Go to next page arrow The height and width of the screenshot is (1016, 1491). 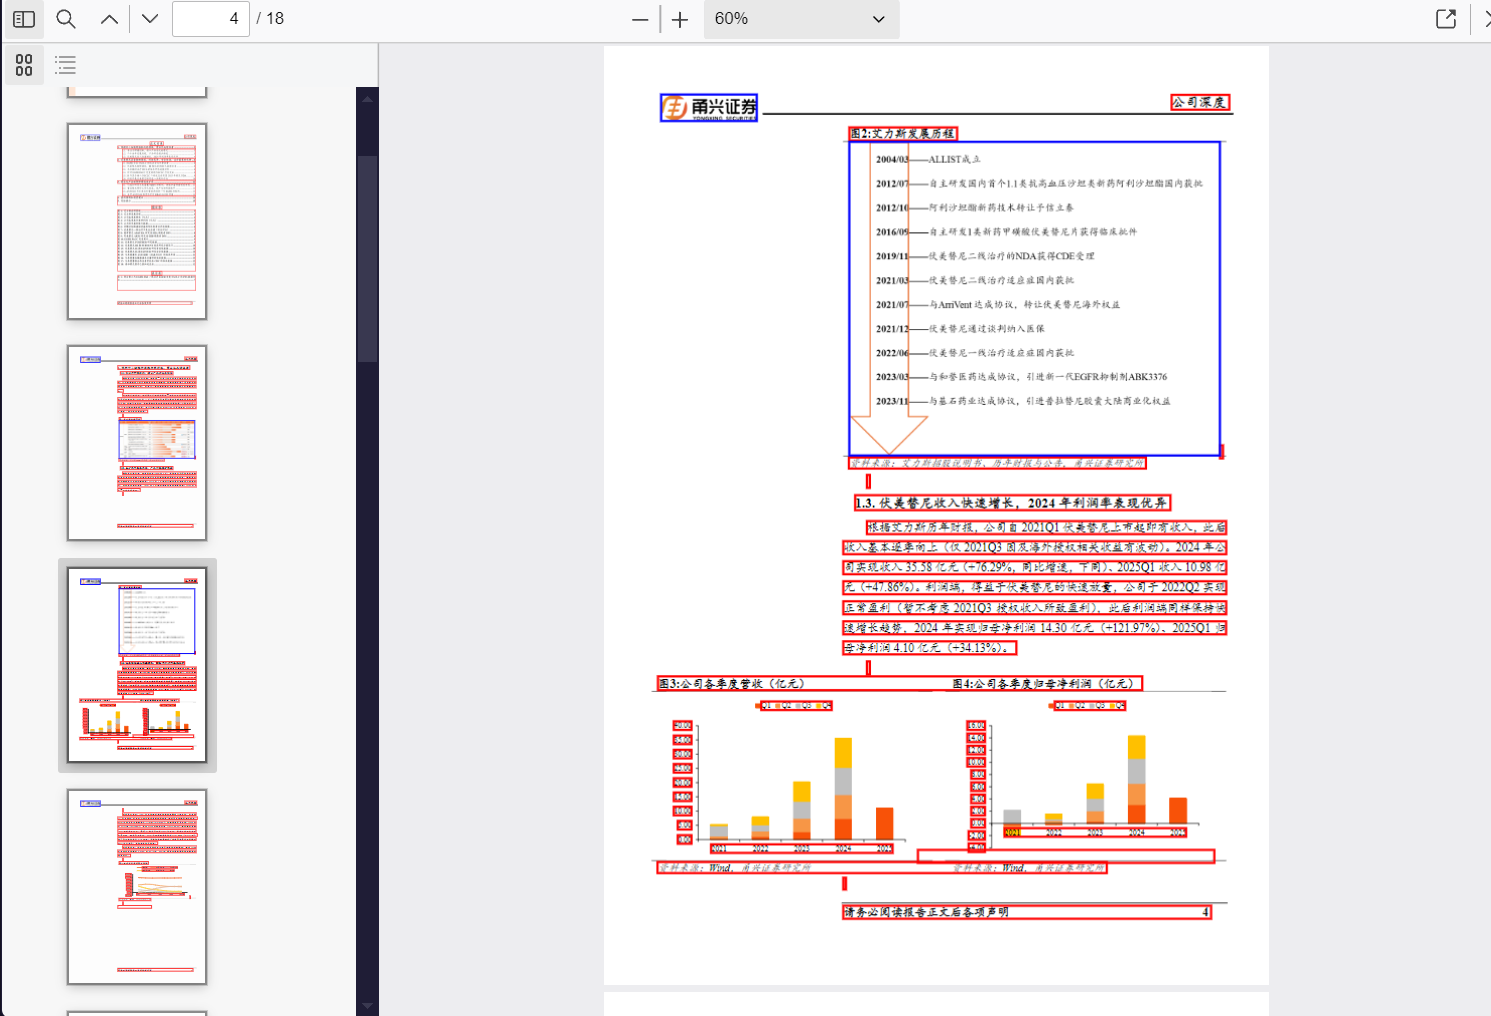click(150, 19)
